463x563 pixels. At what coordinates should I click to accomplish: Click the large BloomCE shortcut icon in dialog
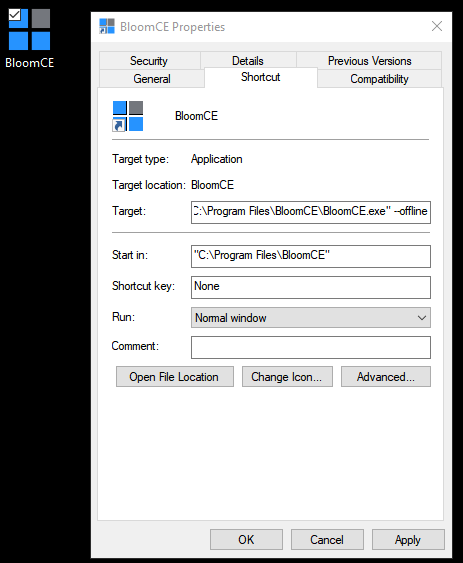(128, 116)
